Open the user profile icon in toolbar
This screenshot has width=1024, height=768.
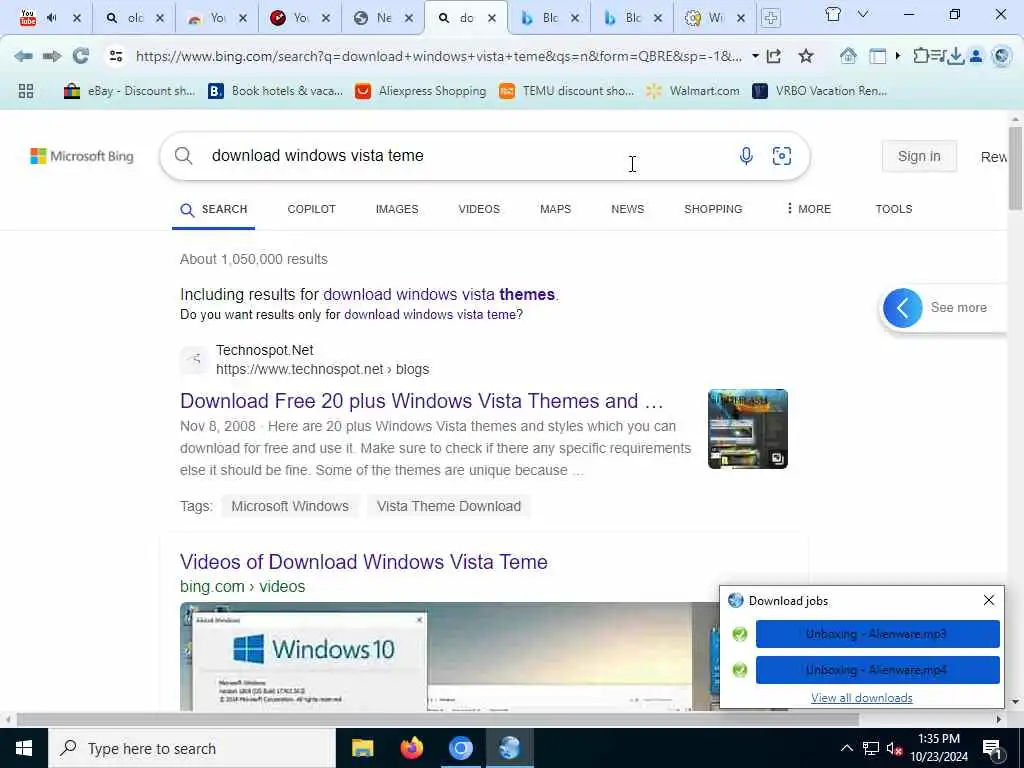(x=976, y=56)
